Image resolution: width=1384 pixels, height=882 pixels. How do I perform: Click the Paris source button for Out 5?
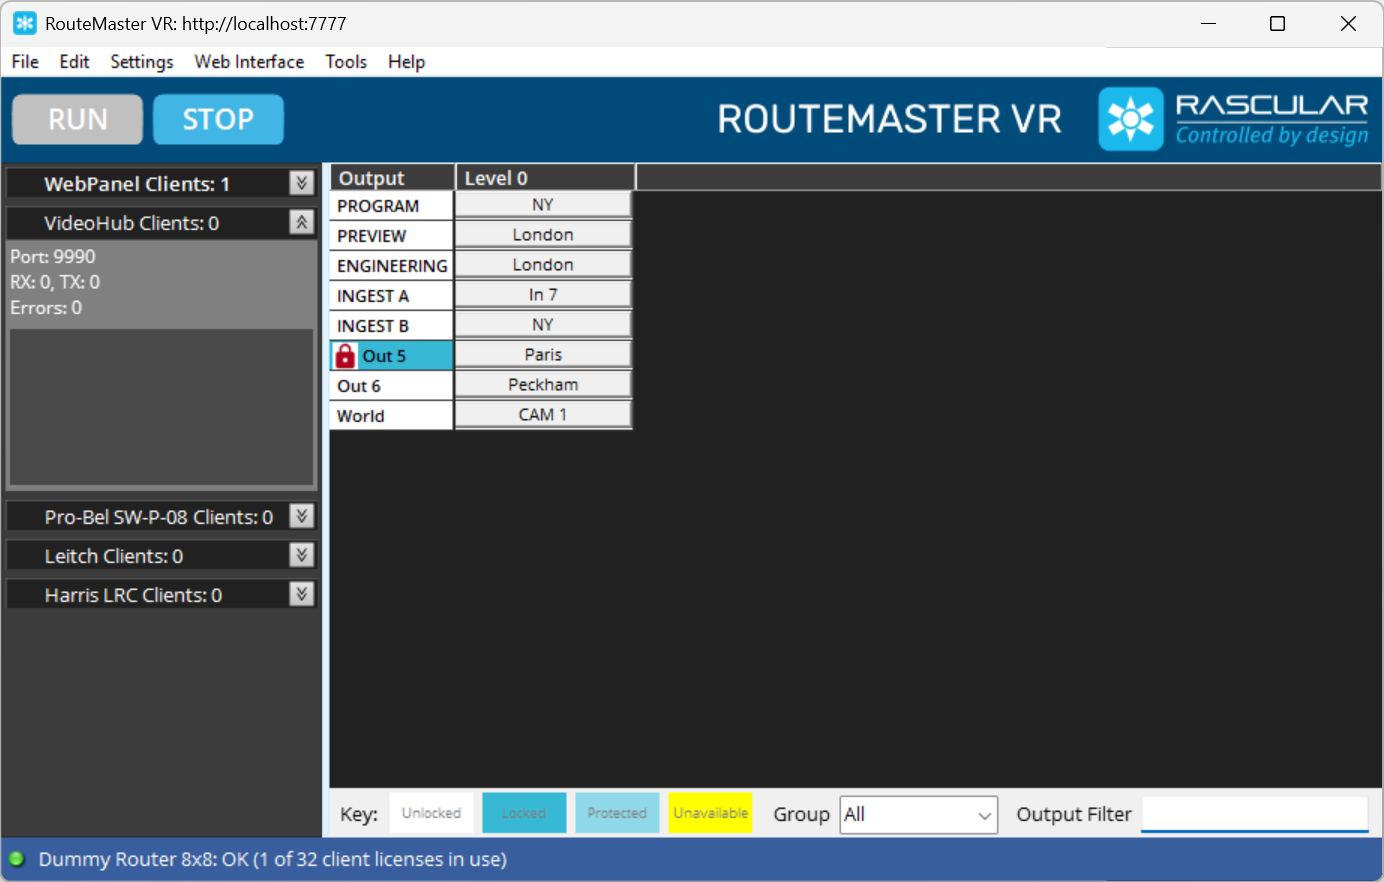pos(543,355)
